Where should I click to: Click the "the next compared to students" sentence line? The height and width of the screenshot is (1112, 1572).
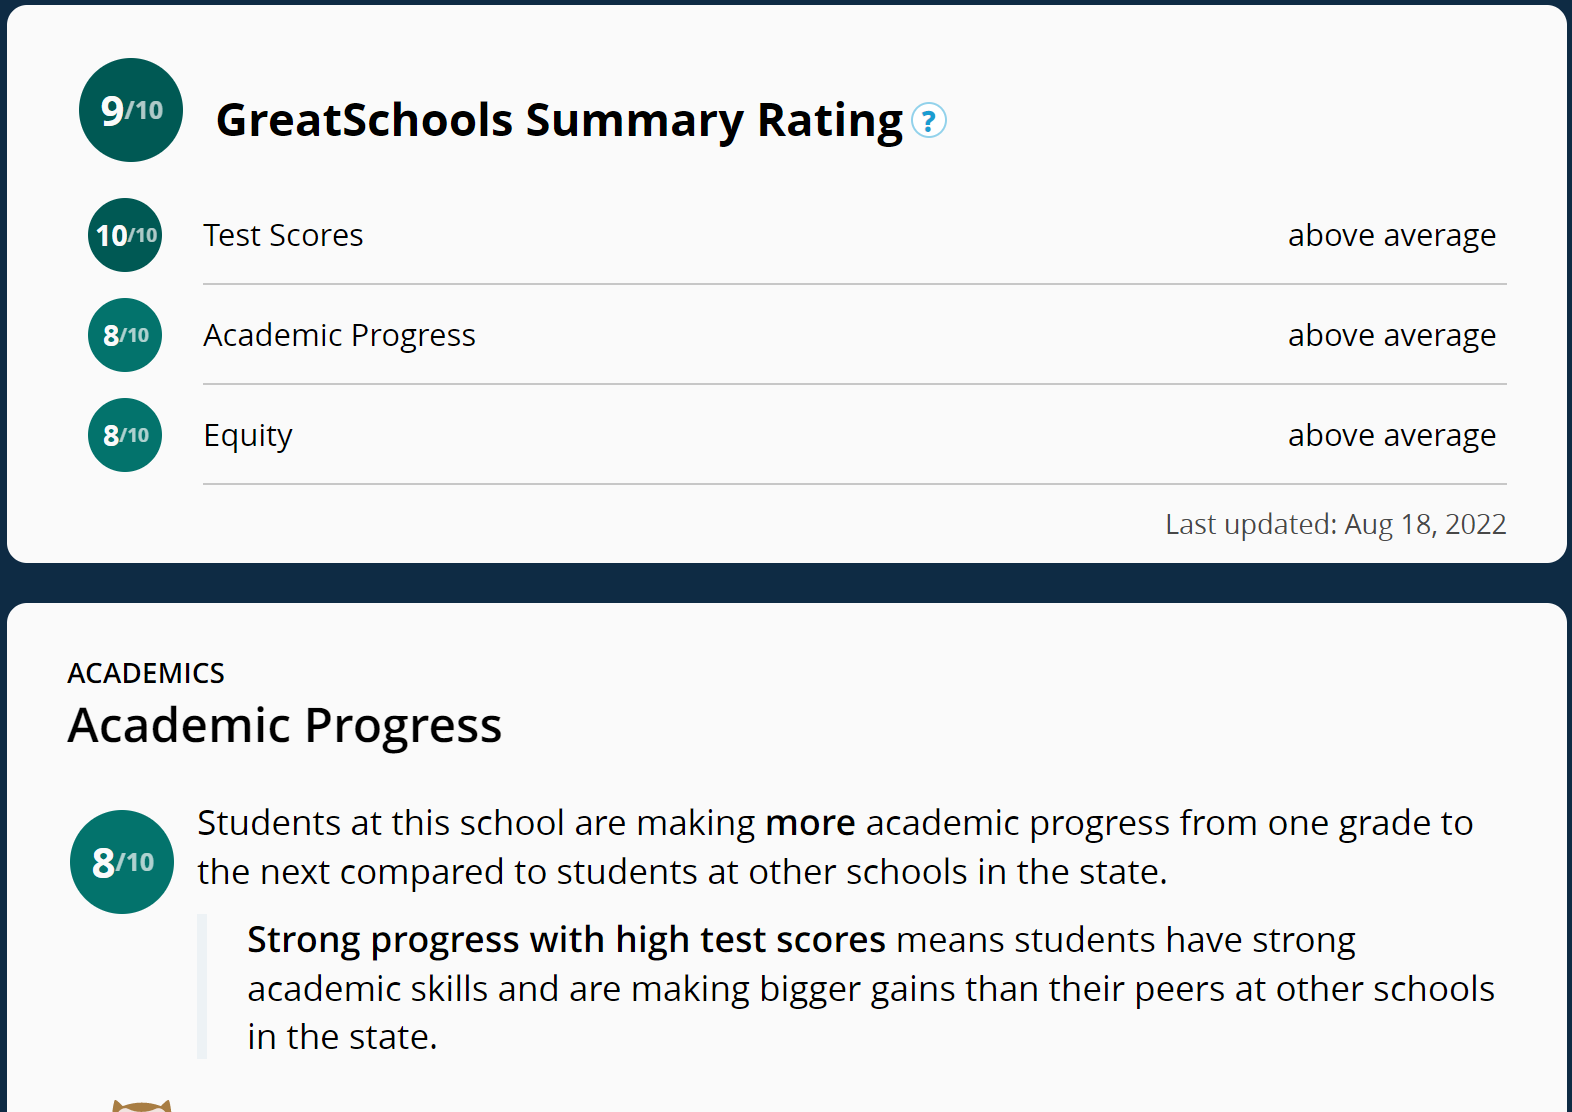[x=681, y=872]
